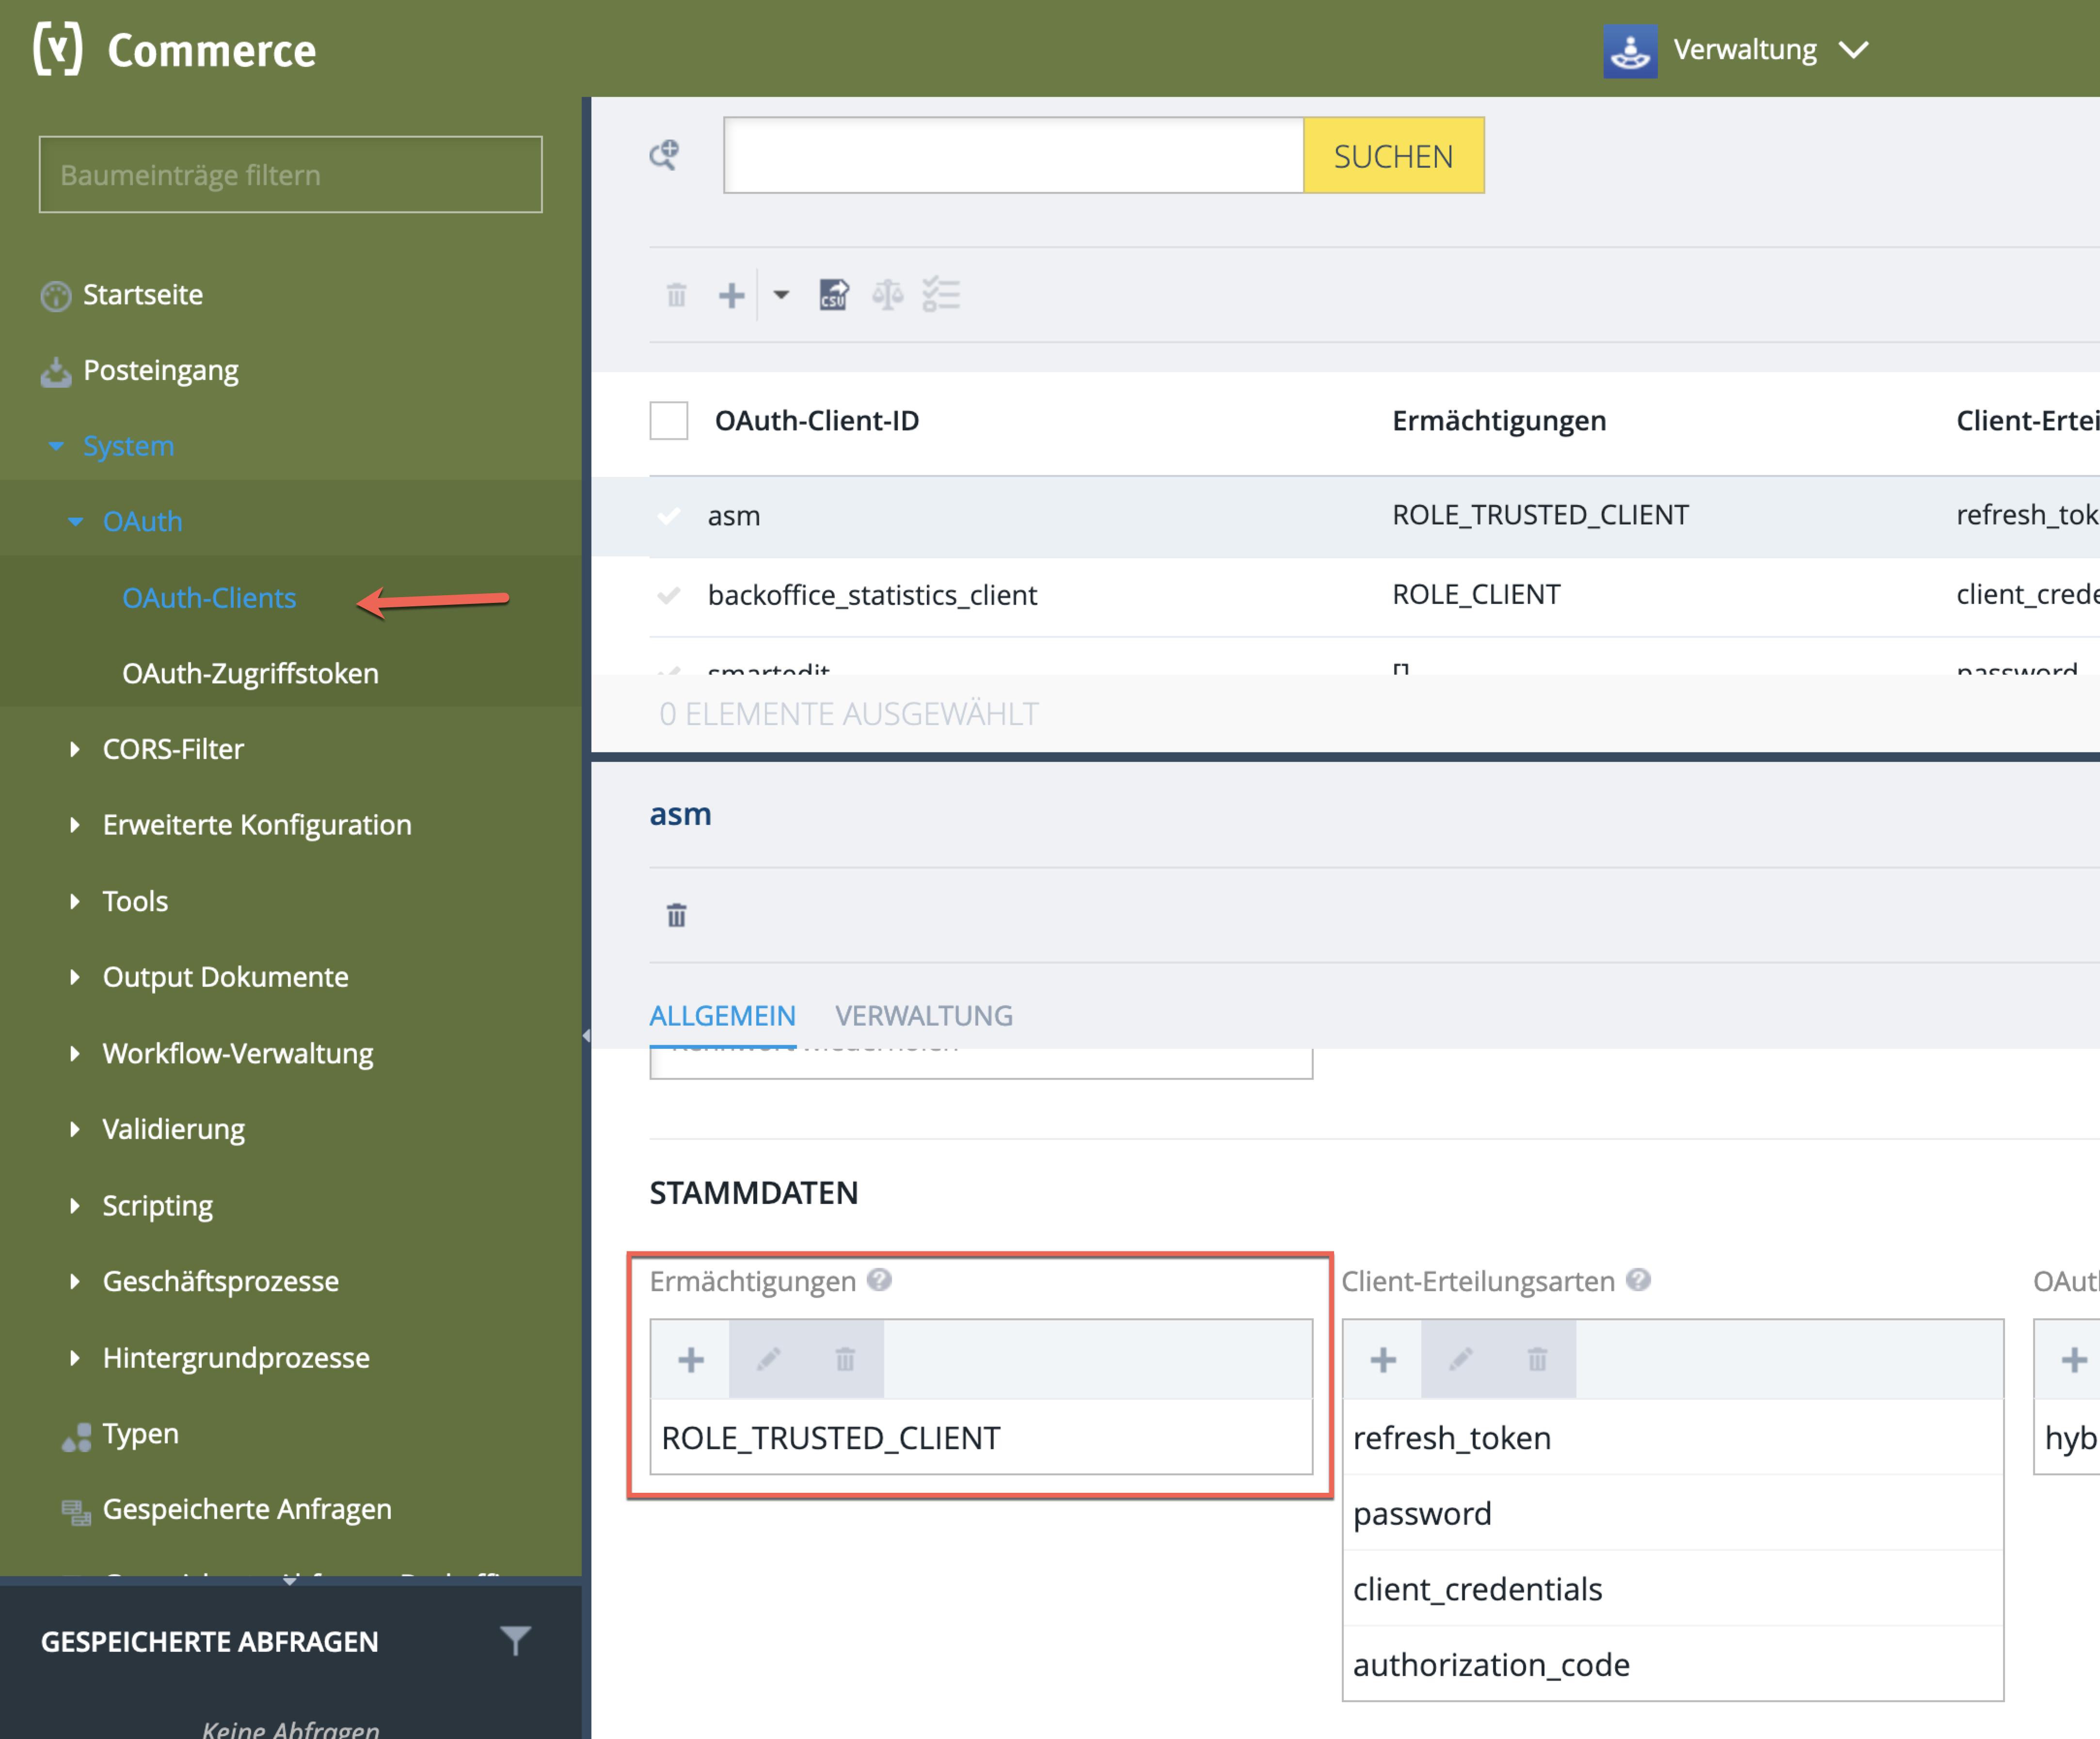Select the asm row checkmark
The width and height of the screenshot is (2100, 1739).
(669, 516)
